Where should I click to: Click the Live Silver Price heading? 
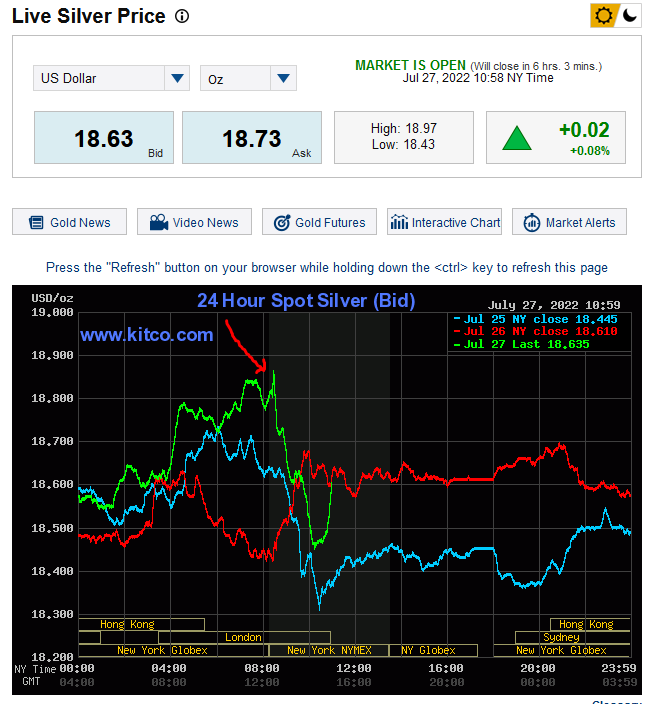coord(89,16)
